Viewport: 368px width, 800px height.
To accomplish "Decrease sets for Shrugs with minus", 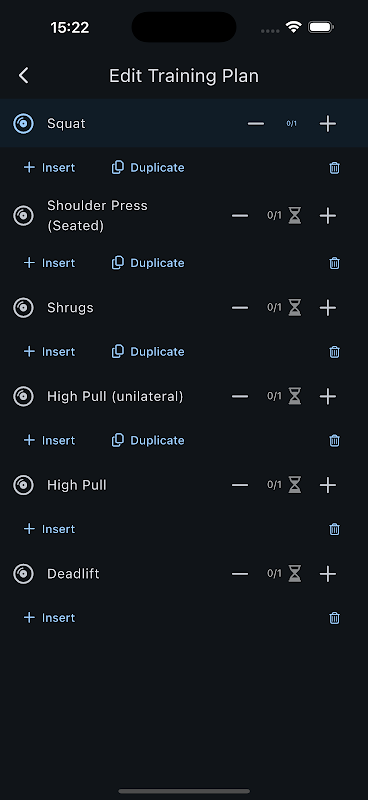I will coord(240,308).
